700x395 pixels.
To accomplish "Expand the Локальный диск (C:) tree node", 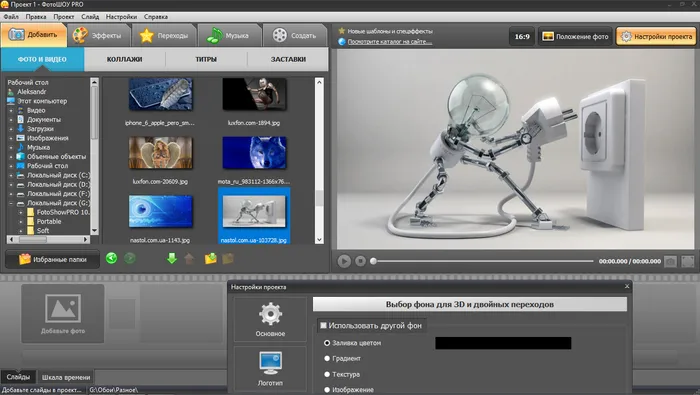I will coord(11,175).
